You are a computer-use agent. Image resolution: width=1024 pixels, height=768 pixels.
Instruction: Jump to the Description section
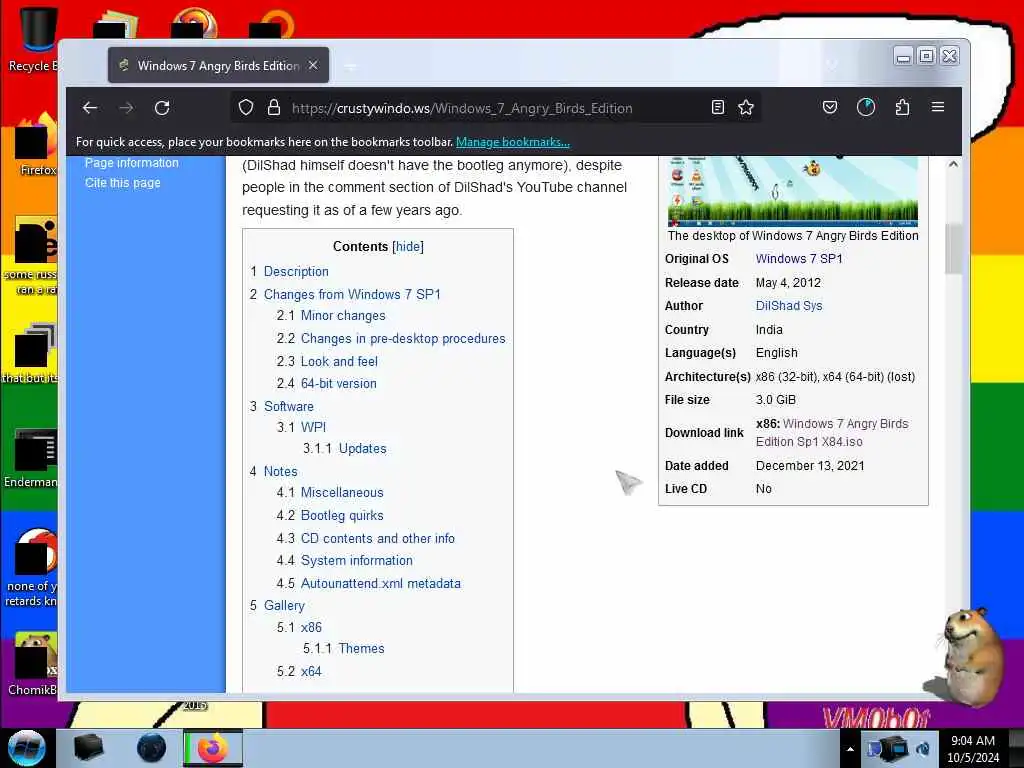[x=296, y=271]
